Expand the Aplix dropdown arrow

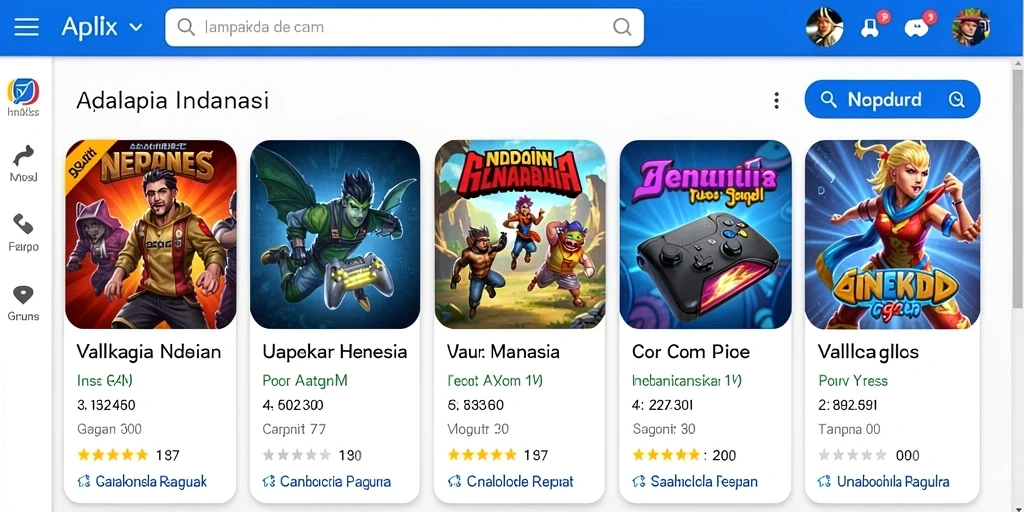pyautogui.click(x=136, y=27)
